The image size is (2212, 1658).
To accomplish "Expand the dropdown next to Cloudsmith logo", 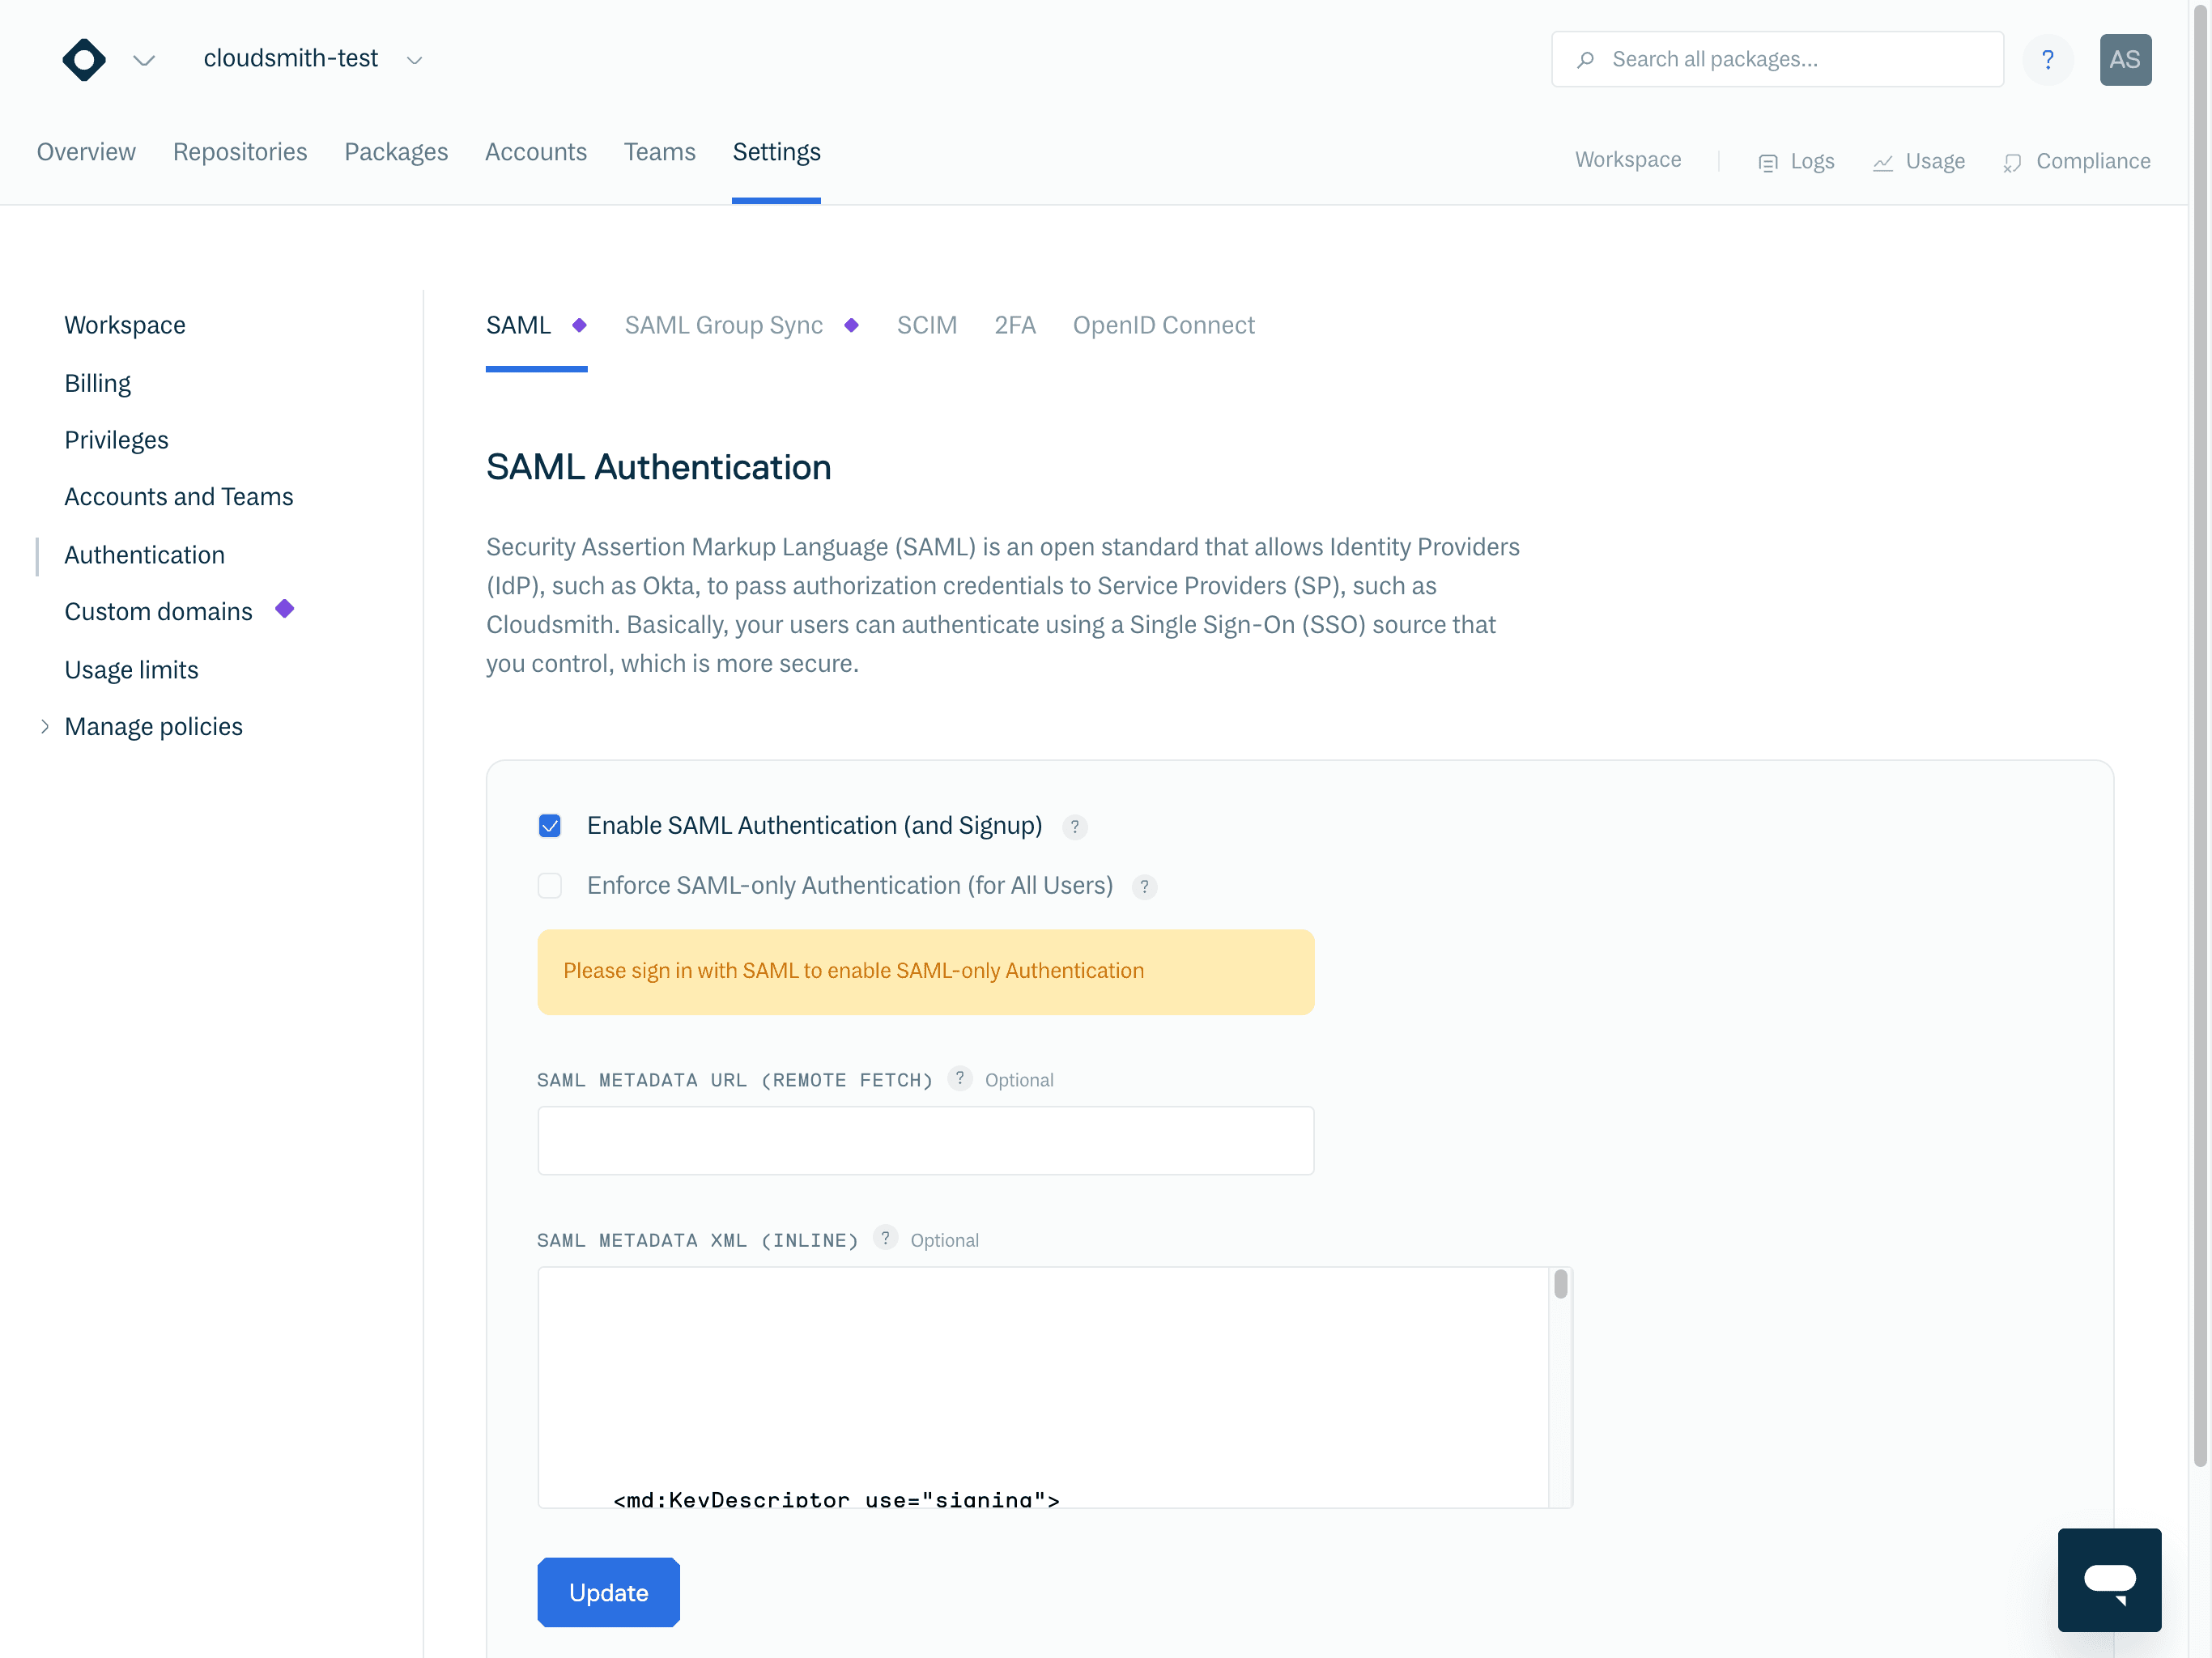I will pyautogui.click(x=144, y=60).
